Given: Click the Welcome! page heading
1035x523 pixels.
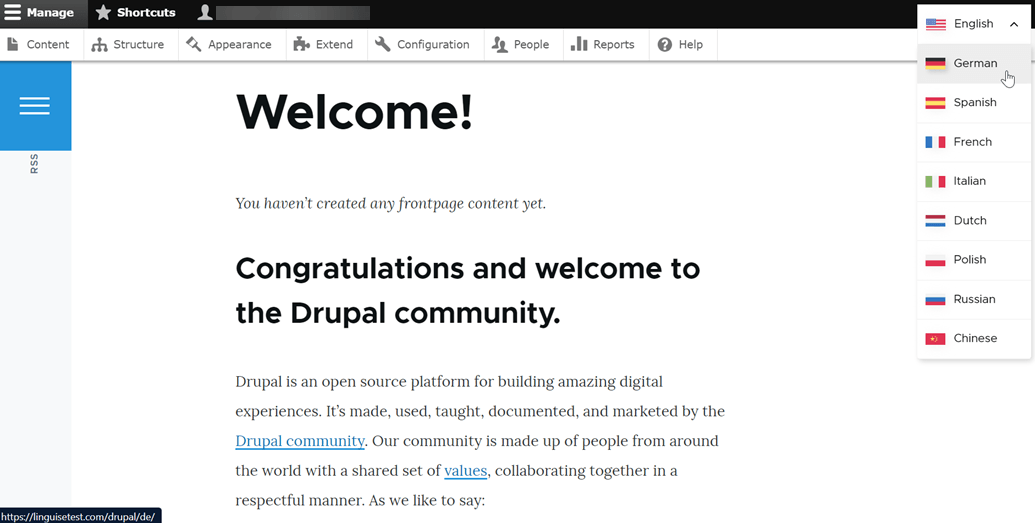Looking at the screenshot, I should click(354, 112).
